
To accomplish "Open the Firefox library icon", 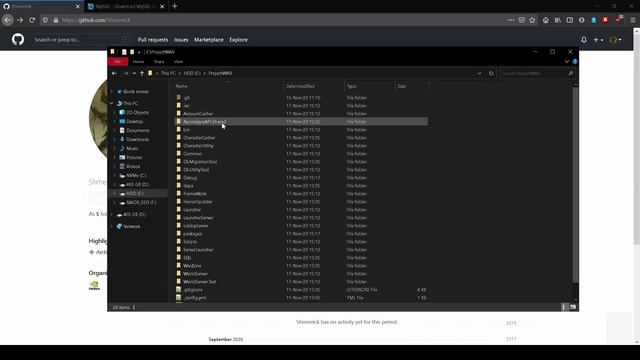I will coord(558,20).
